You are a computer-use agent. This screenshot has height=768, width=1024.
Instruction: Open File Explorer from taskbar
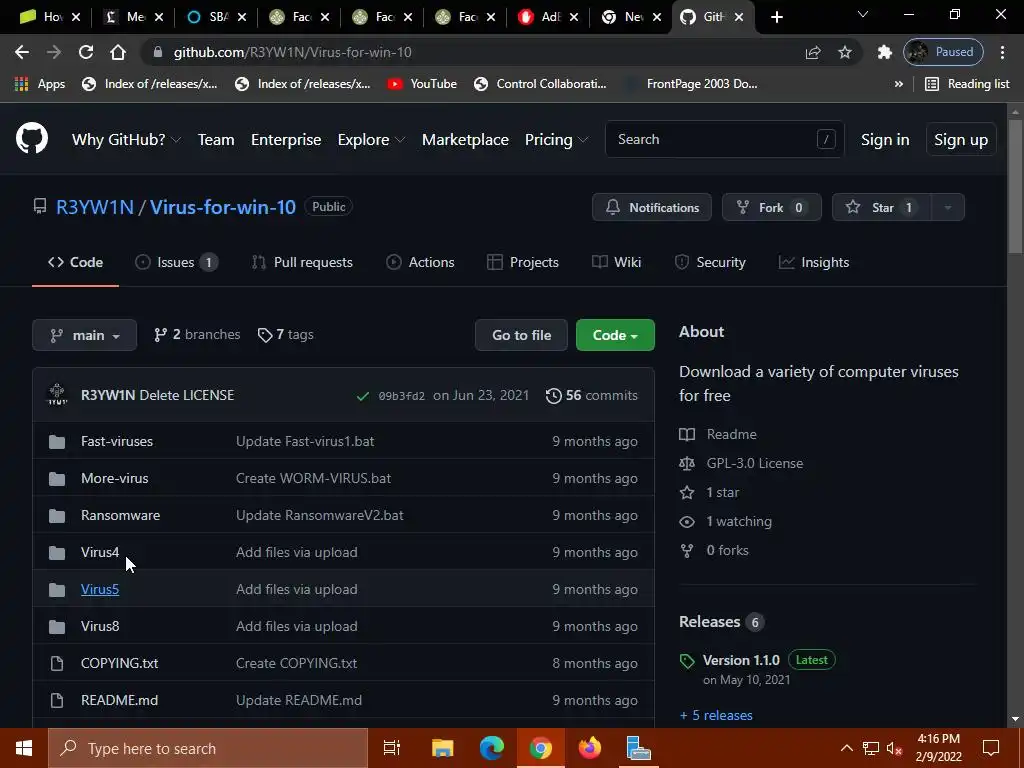(442, 748)
